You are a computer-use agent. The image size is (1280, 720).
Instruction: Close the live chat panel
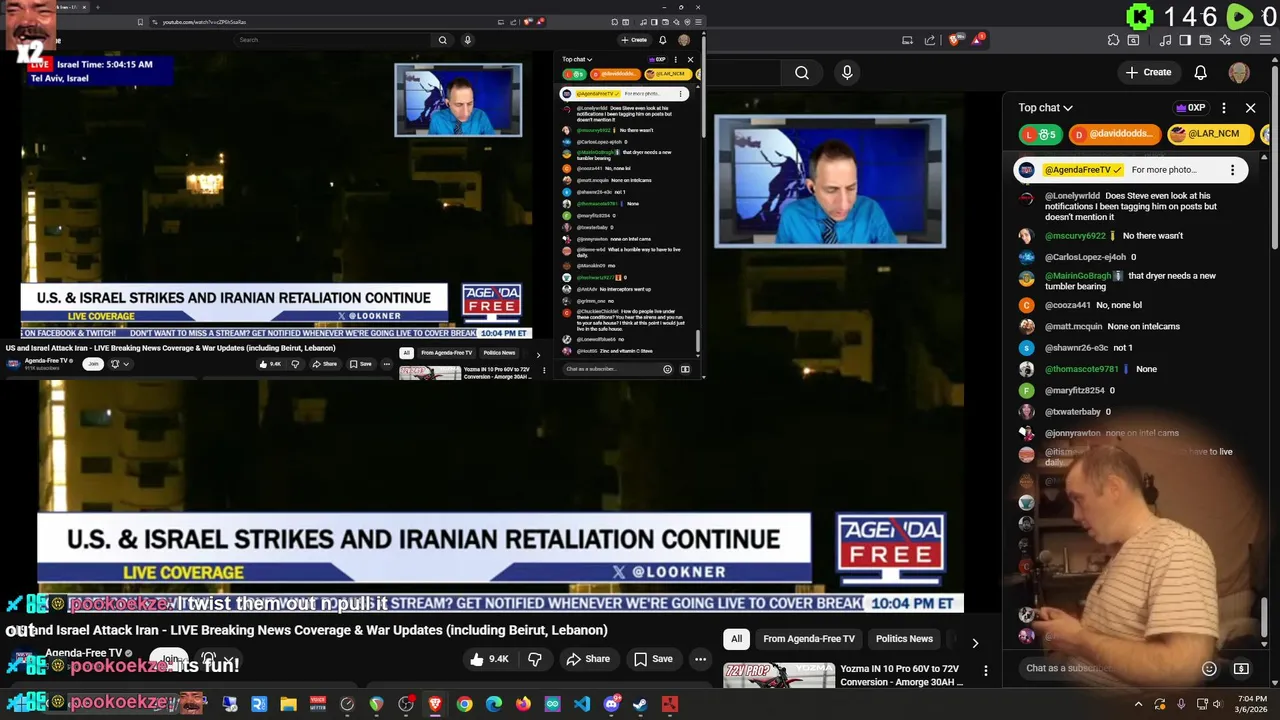coord(1250,107)
